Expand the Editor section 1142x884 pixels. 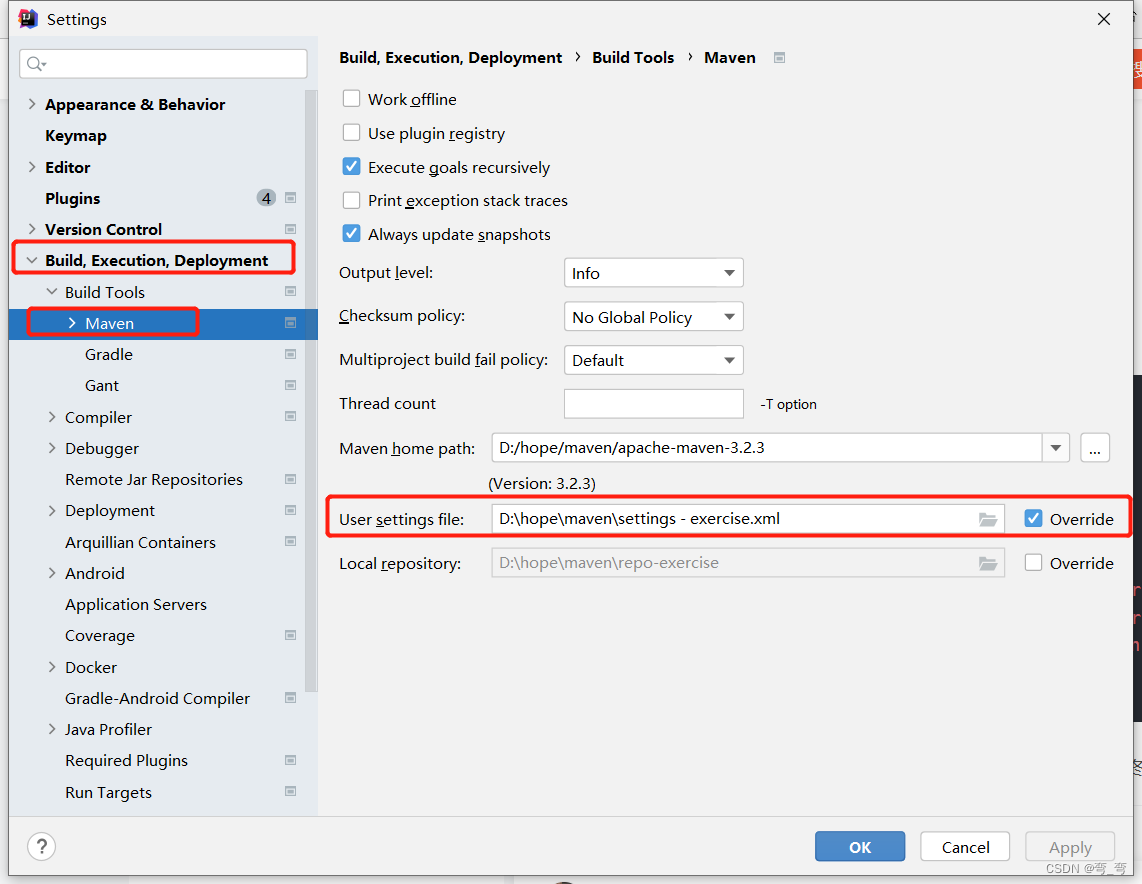31,167
